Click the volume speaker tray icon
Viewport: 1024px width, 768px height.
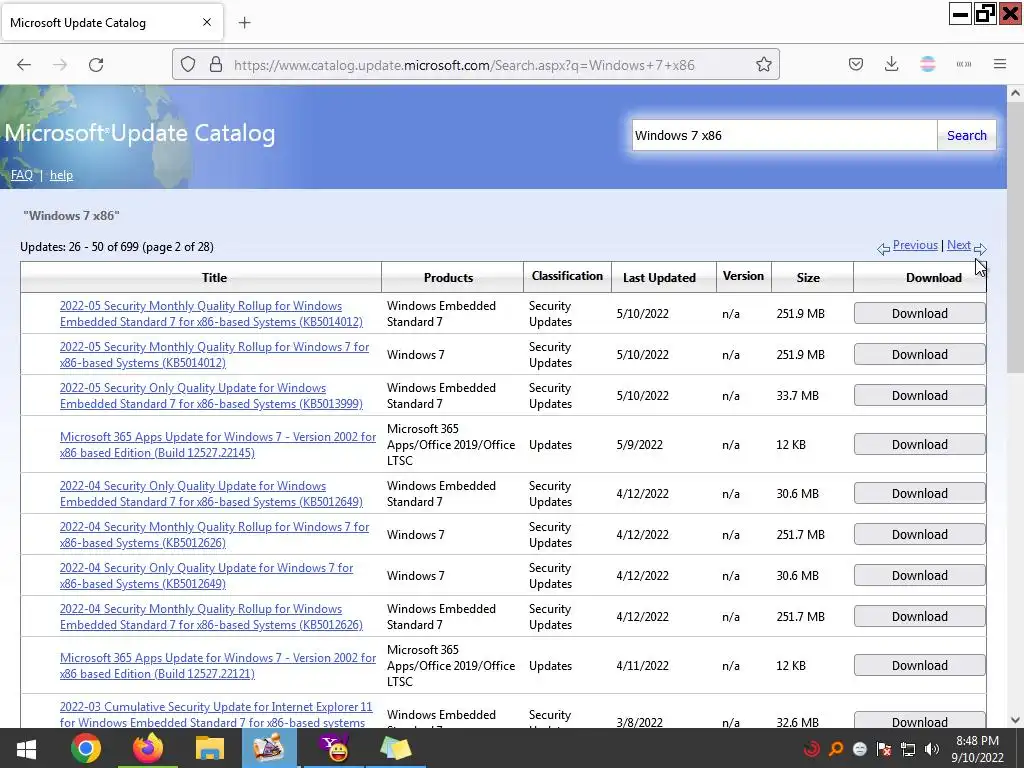pos(932,749)
